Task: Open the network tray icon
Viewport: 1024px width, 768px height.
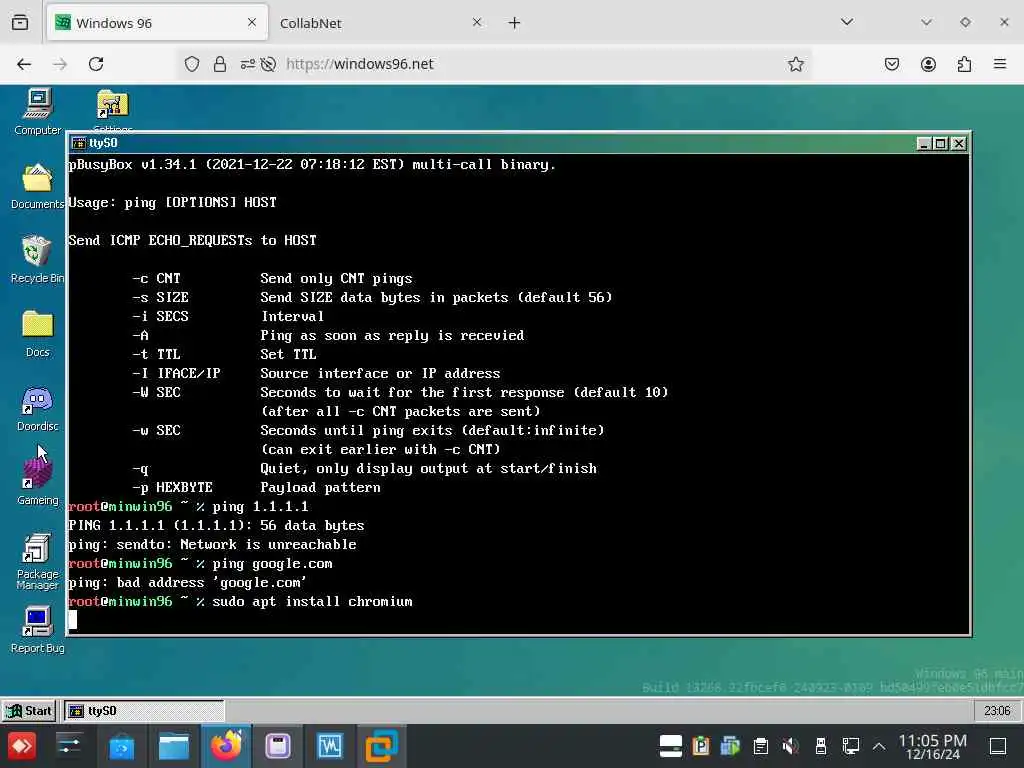Action: [x=851, y=746]
